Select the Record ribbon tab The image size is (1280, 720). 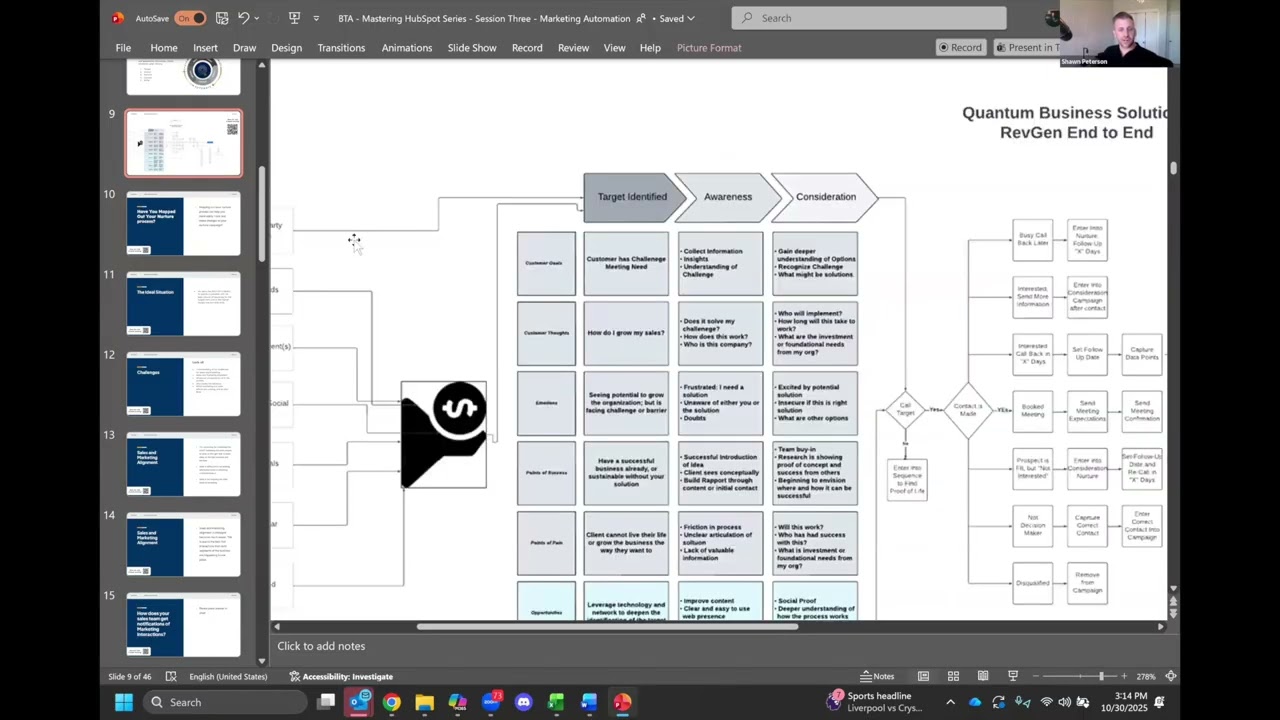pos(527,47)
